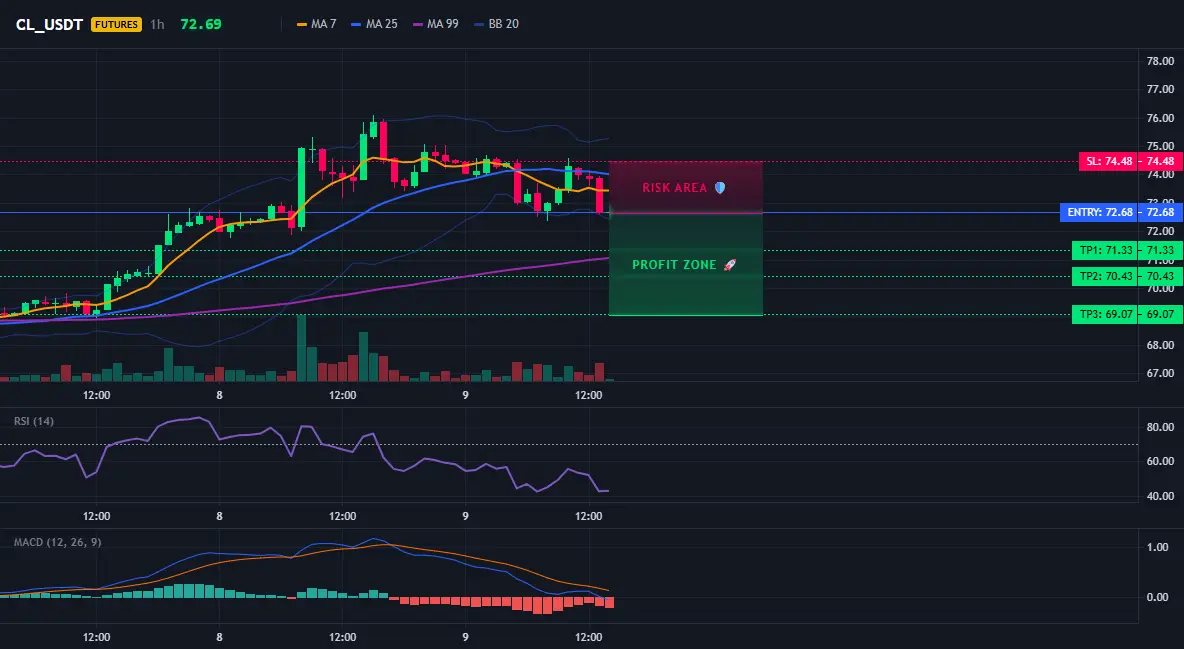The height and width of the screenshot is (649, 1184).
Task: Click the RSI (14) indicator label
Action: tap(34, 421)
